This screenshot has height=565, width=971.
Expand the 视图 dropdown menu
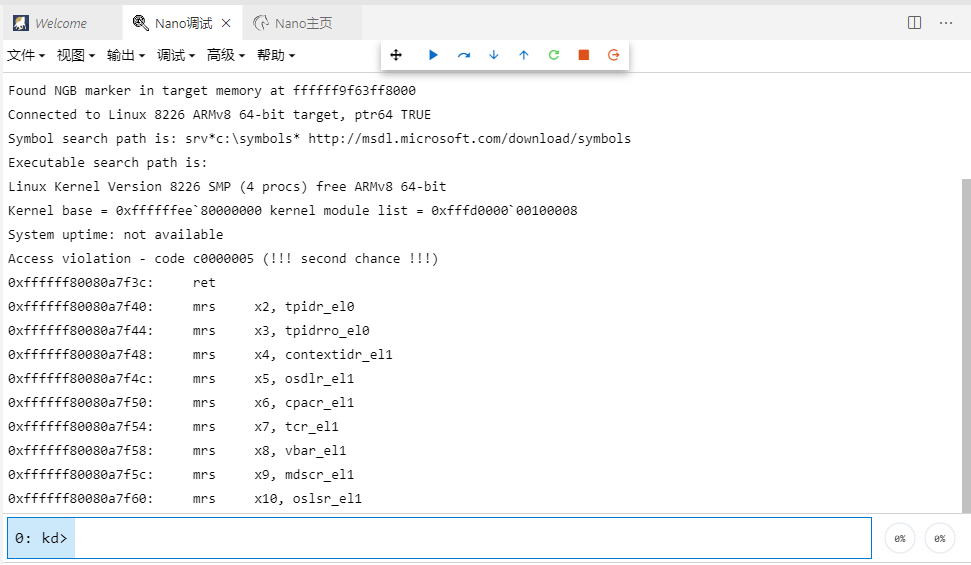pos(76,55)
